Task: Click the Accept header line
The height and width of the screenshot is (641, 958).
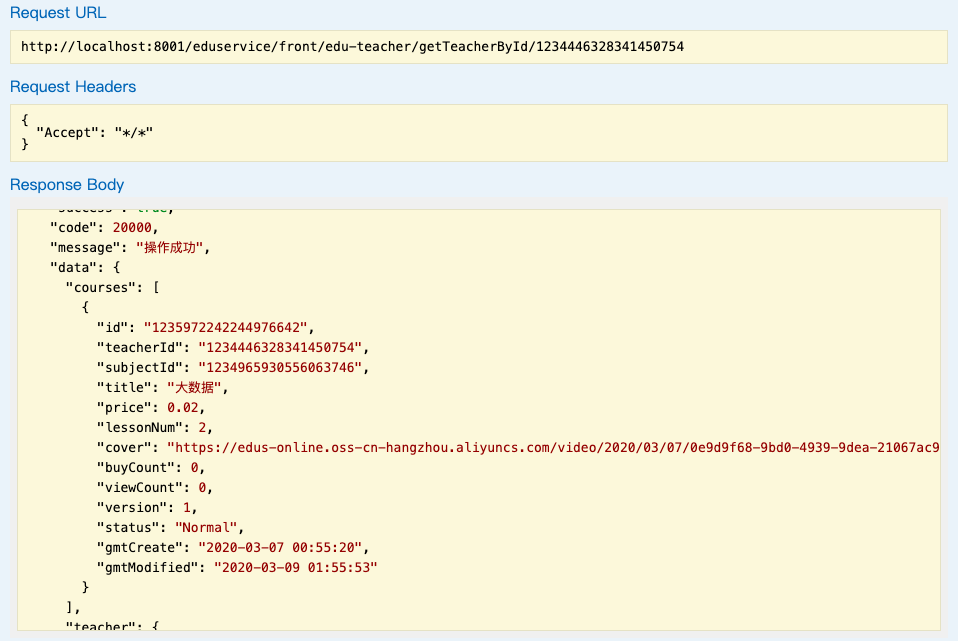Action: coord(94,132)
